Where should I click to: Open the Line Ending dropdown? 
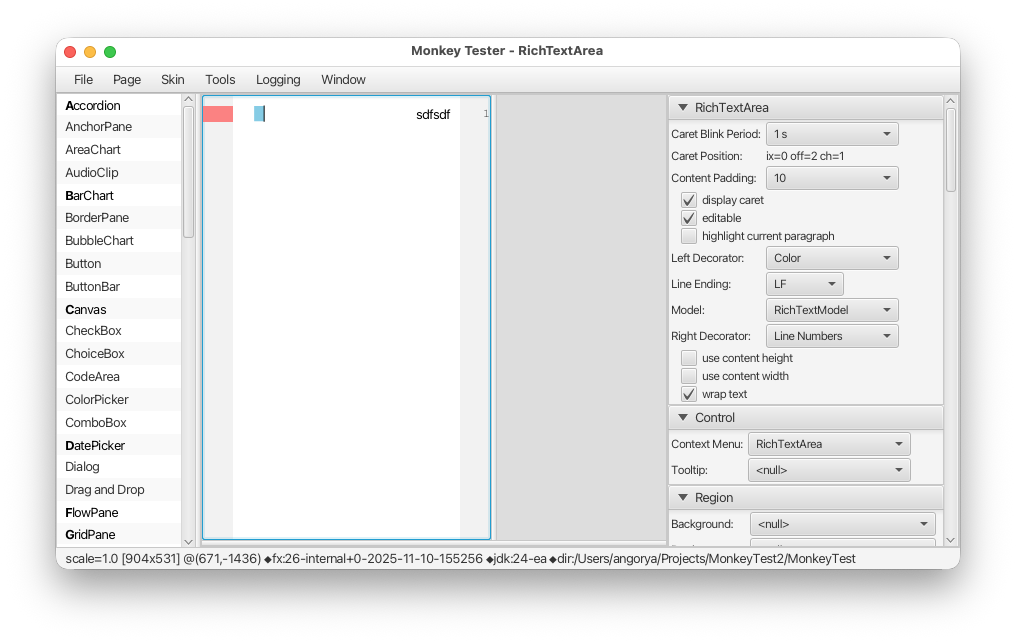[804, 284]
